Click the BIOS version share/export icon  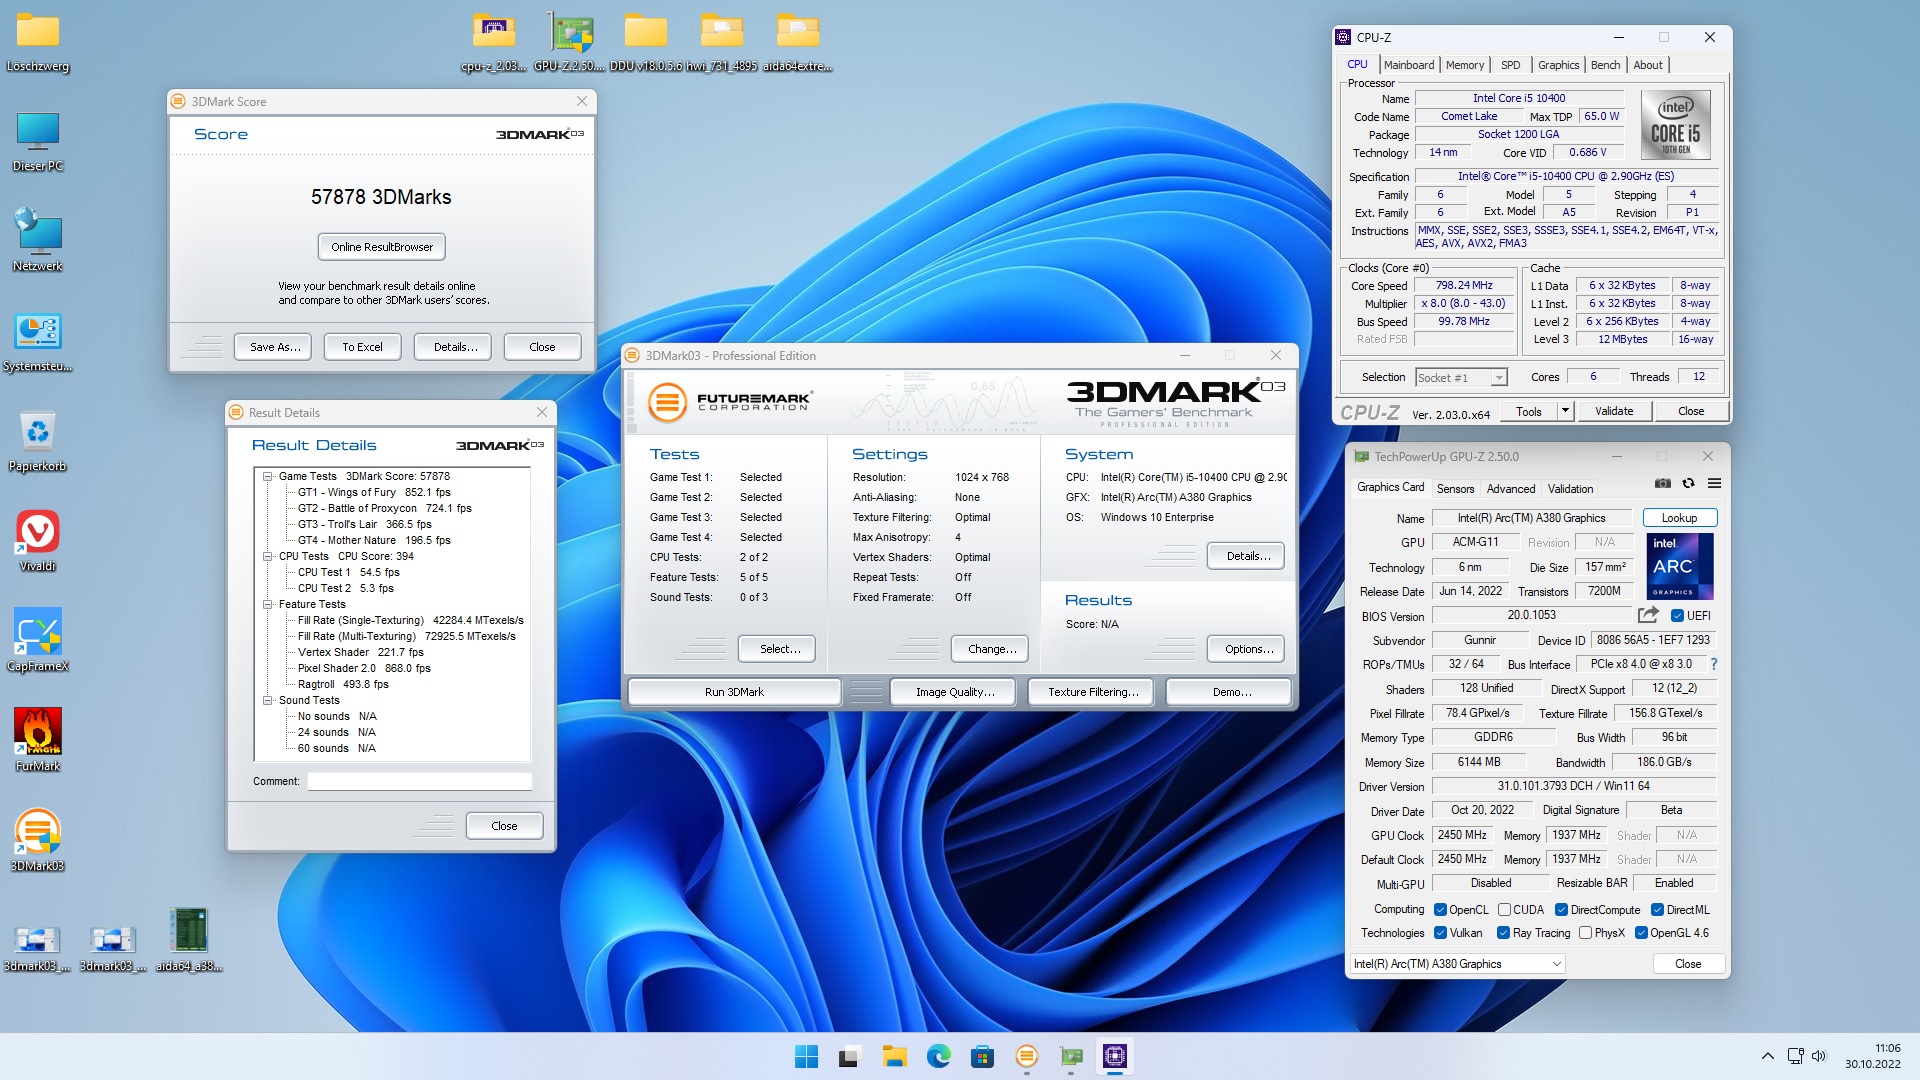[x=1648, y=615]
